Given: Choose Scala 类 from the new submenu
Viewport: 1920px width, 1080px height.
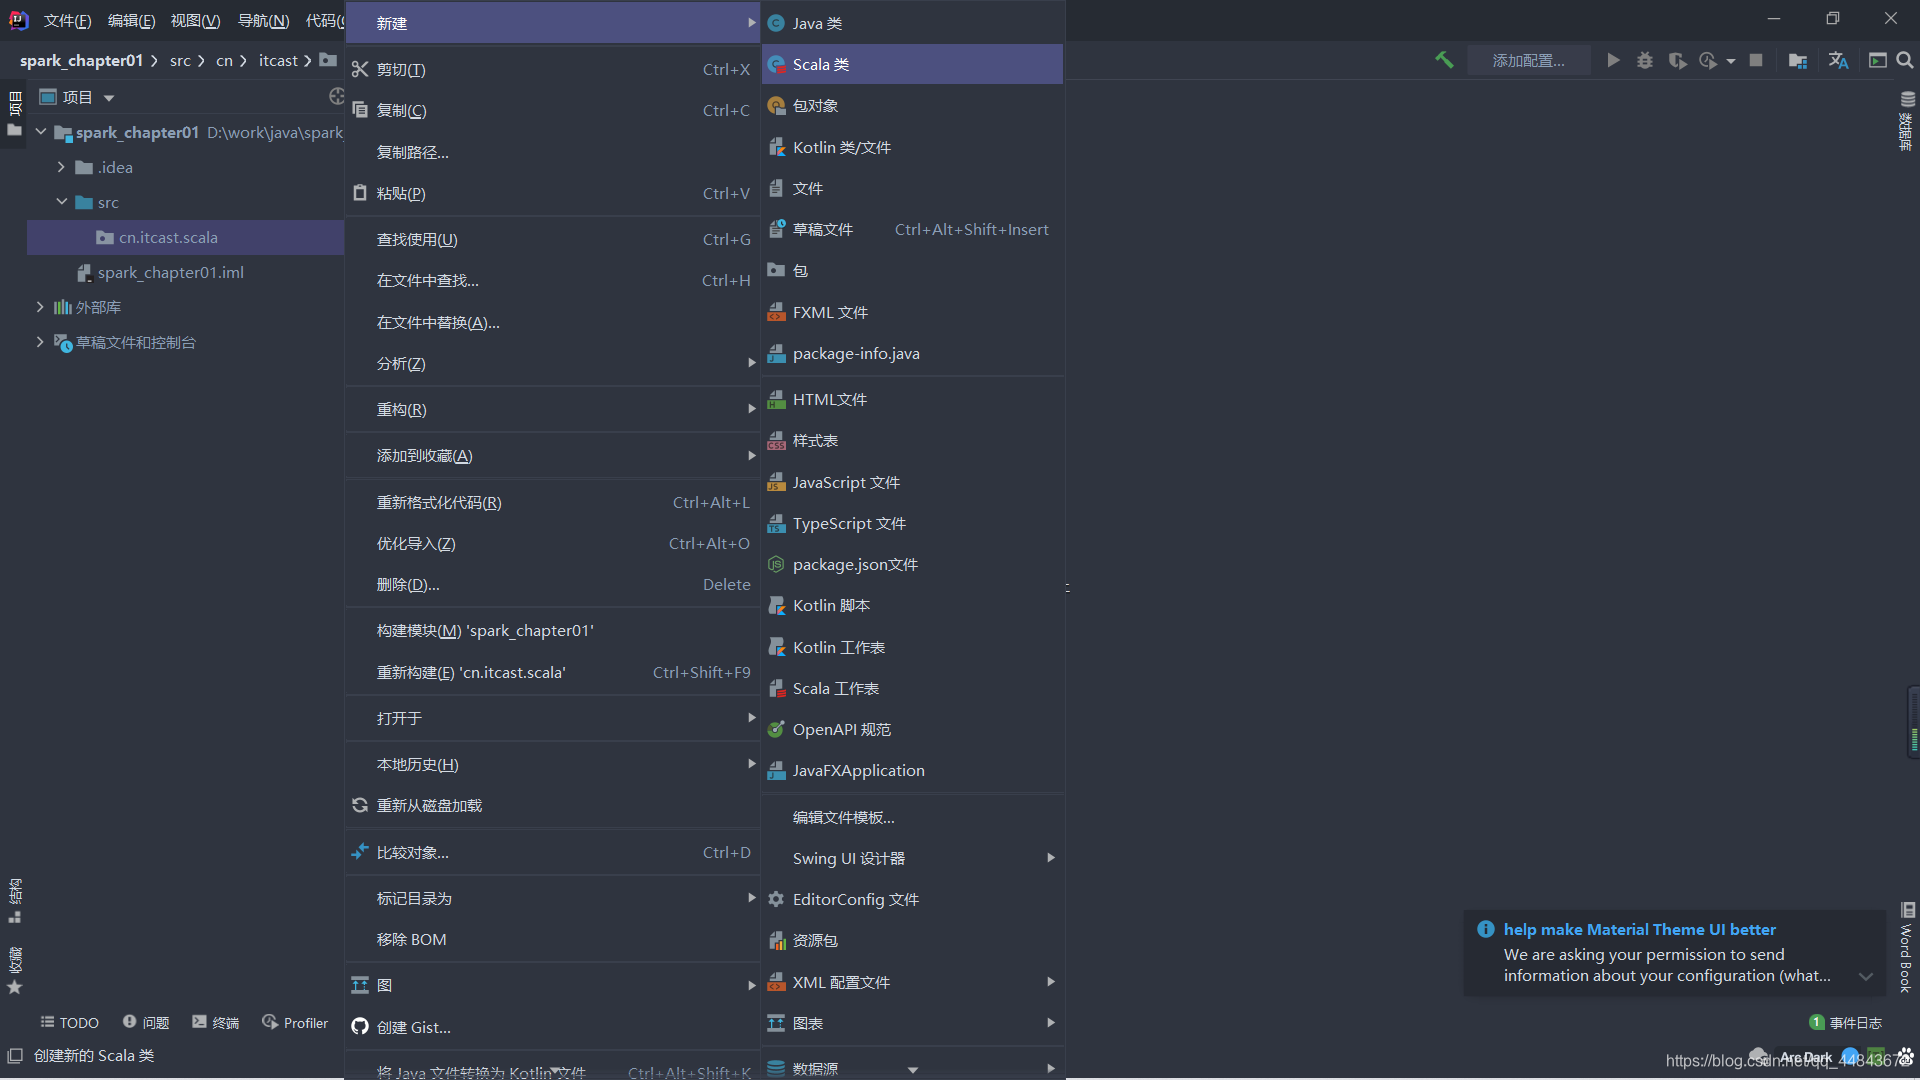Looking at the screenshot, I should (x=912, y=64).
